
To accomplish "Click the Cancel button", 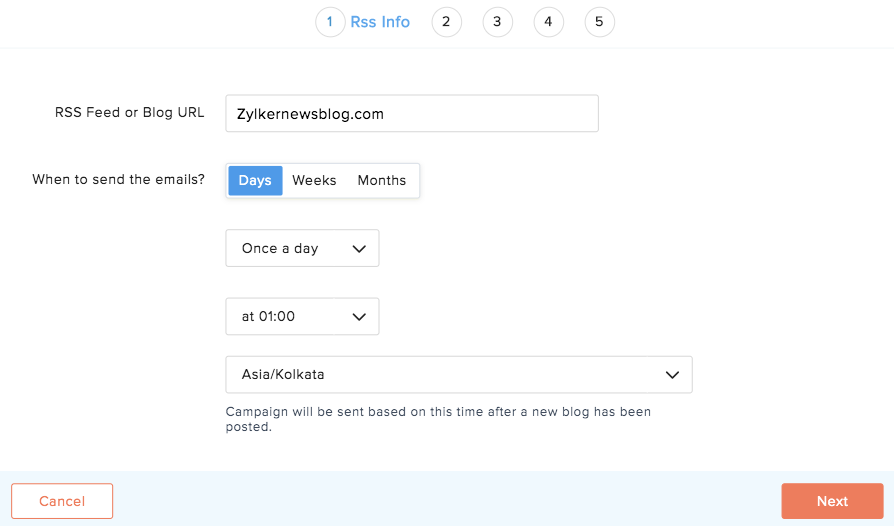I will tap(62, 501).
